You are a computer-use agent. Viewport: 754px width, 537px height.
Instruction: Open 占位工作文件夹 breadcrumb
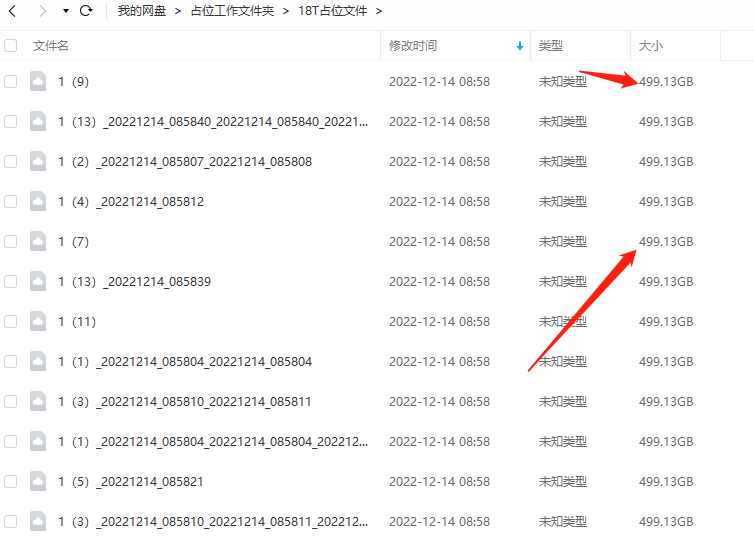[232, 11]
